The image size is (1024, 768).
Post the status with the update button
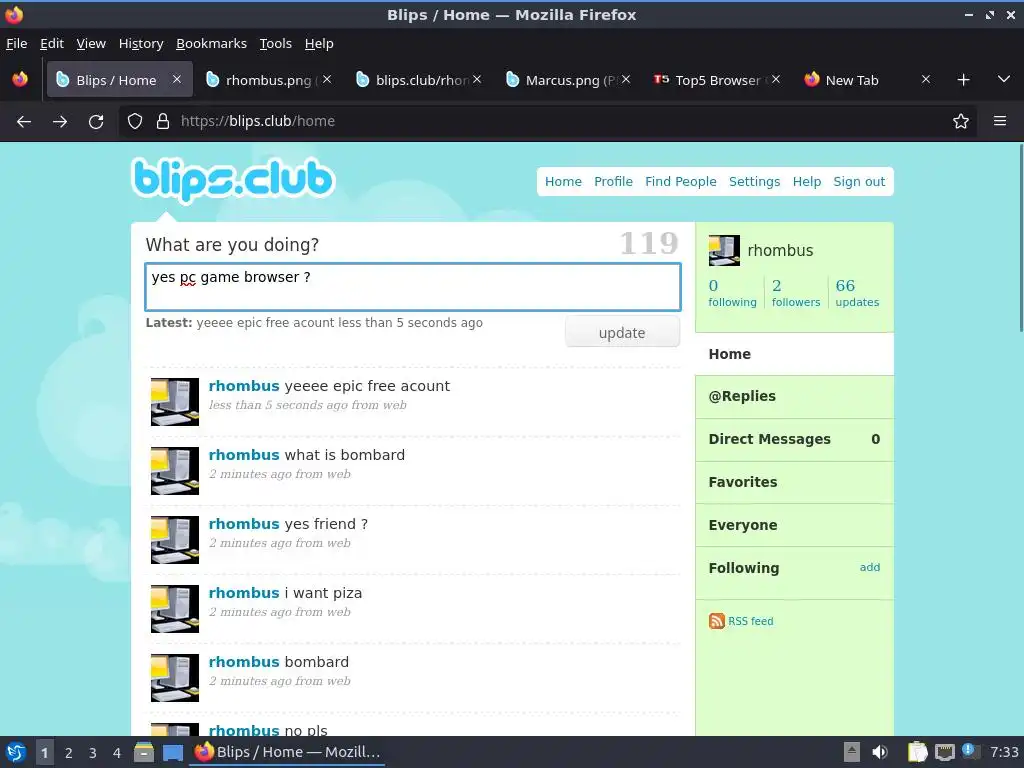pos(622,332)
